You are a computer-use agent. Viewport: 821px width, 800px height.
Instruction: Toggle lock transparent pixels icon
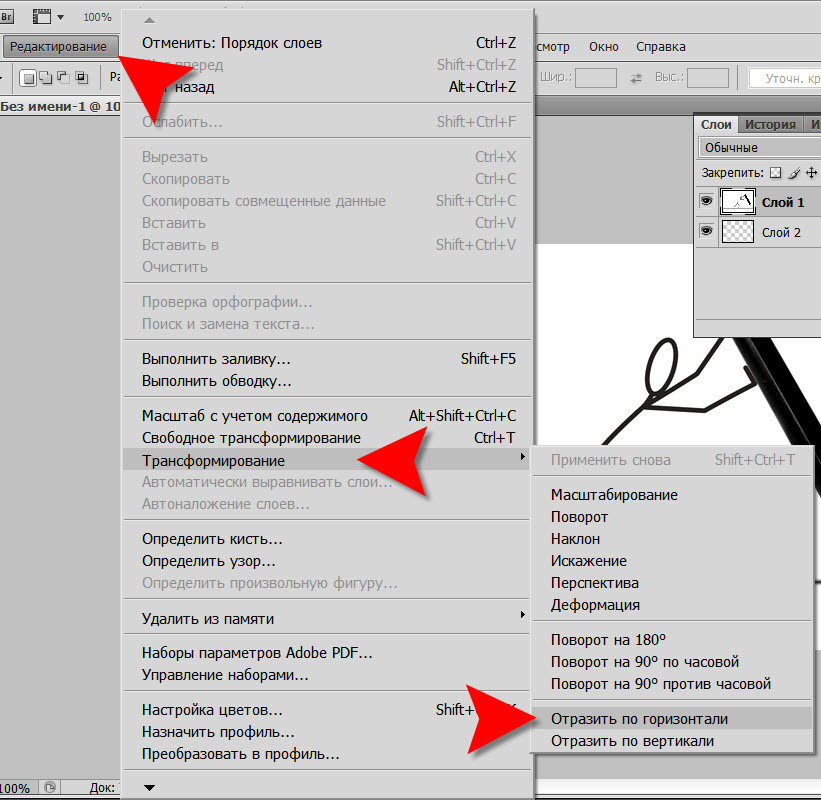[775, 173]
